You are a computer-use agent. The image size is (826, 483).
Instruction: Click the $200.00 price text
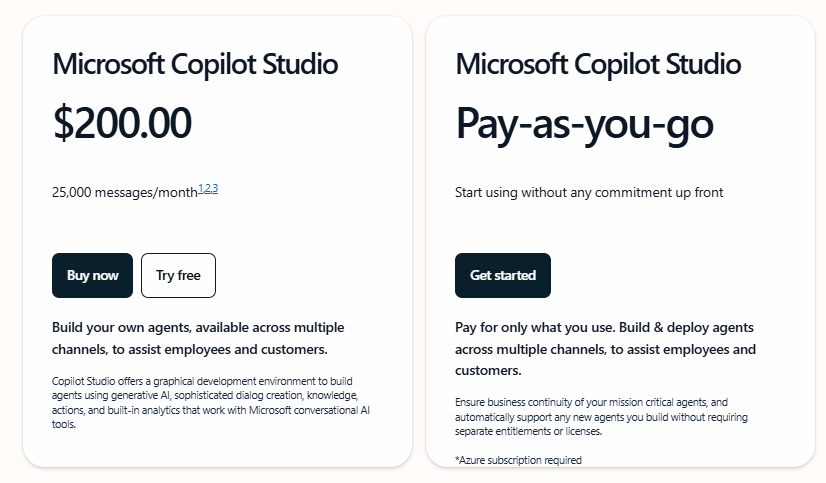point(122,123)
